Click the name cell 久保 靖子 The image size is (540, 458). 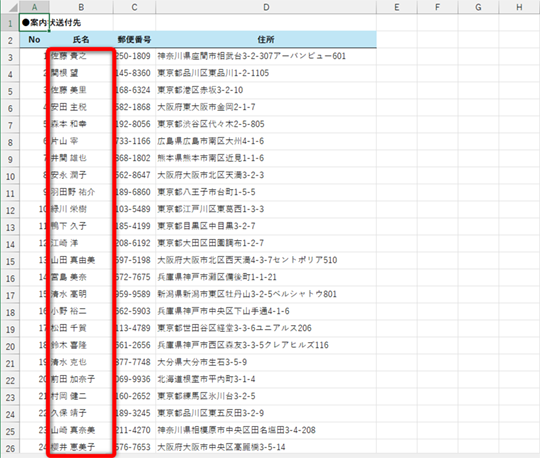tap(81, 414)
